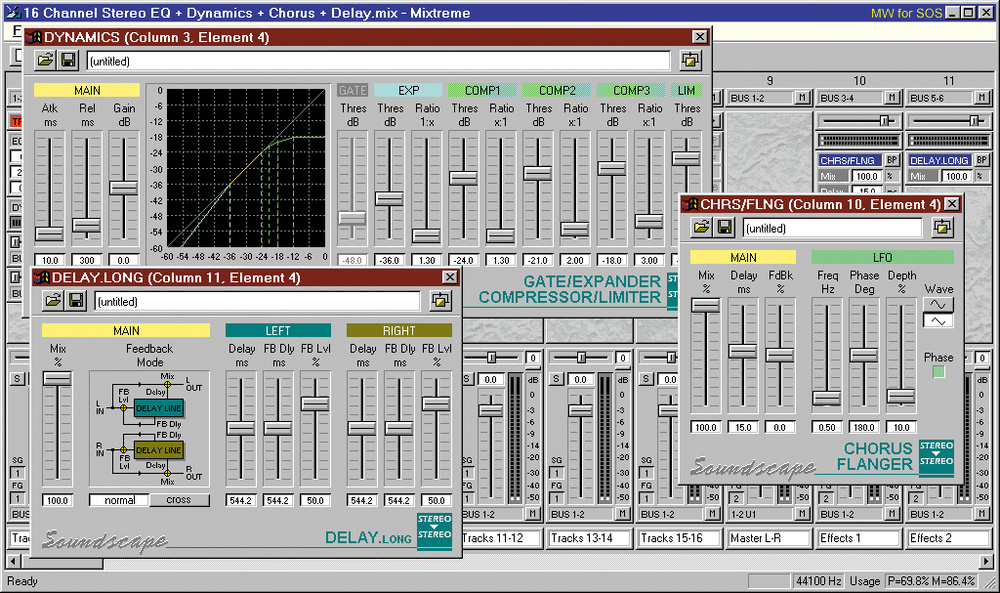Open preset file in DYNAMICS window
Viewport: 1000px width, 593px height.
[x=45, y=61]
